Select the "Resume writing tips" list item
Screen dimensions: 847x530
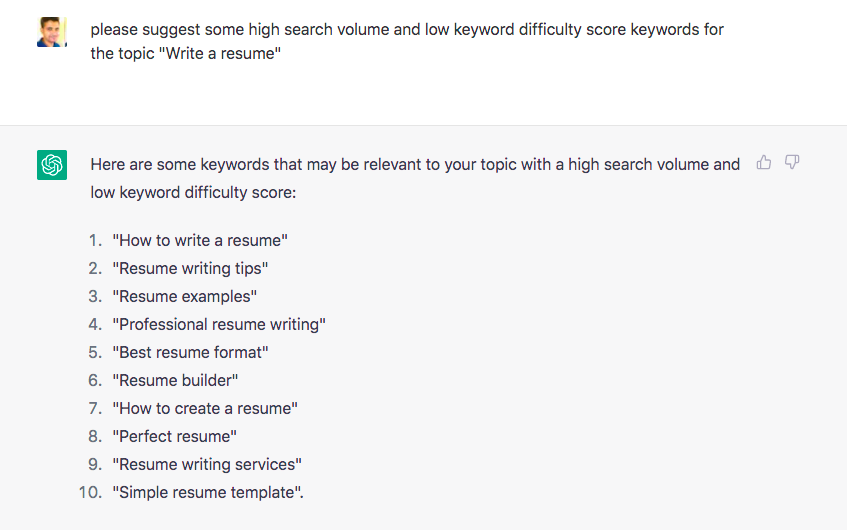190,268
